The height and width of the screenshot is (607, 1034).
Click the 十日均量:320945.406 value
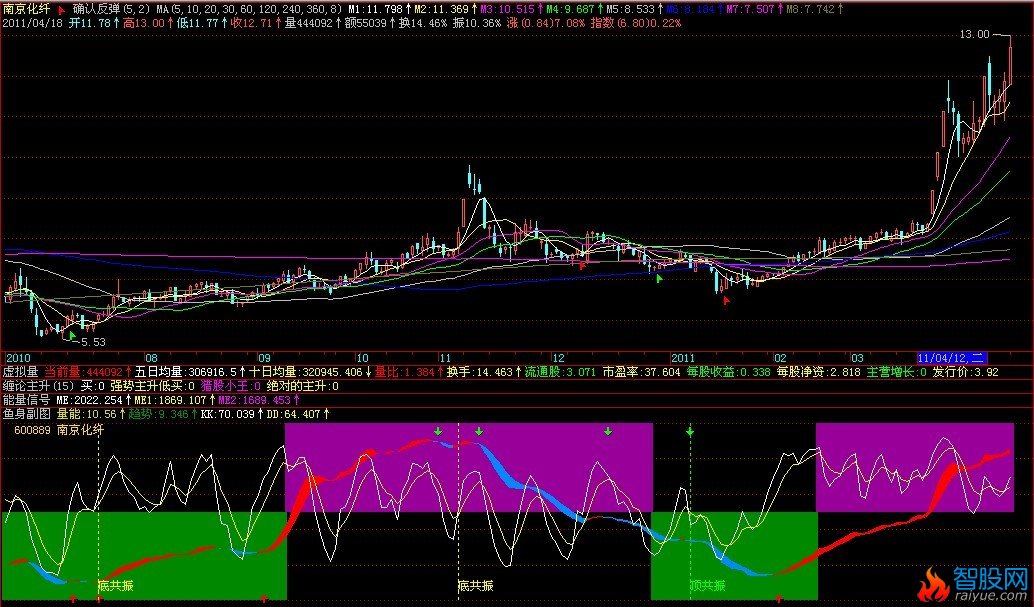(x=305, y=372)
